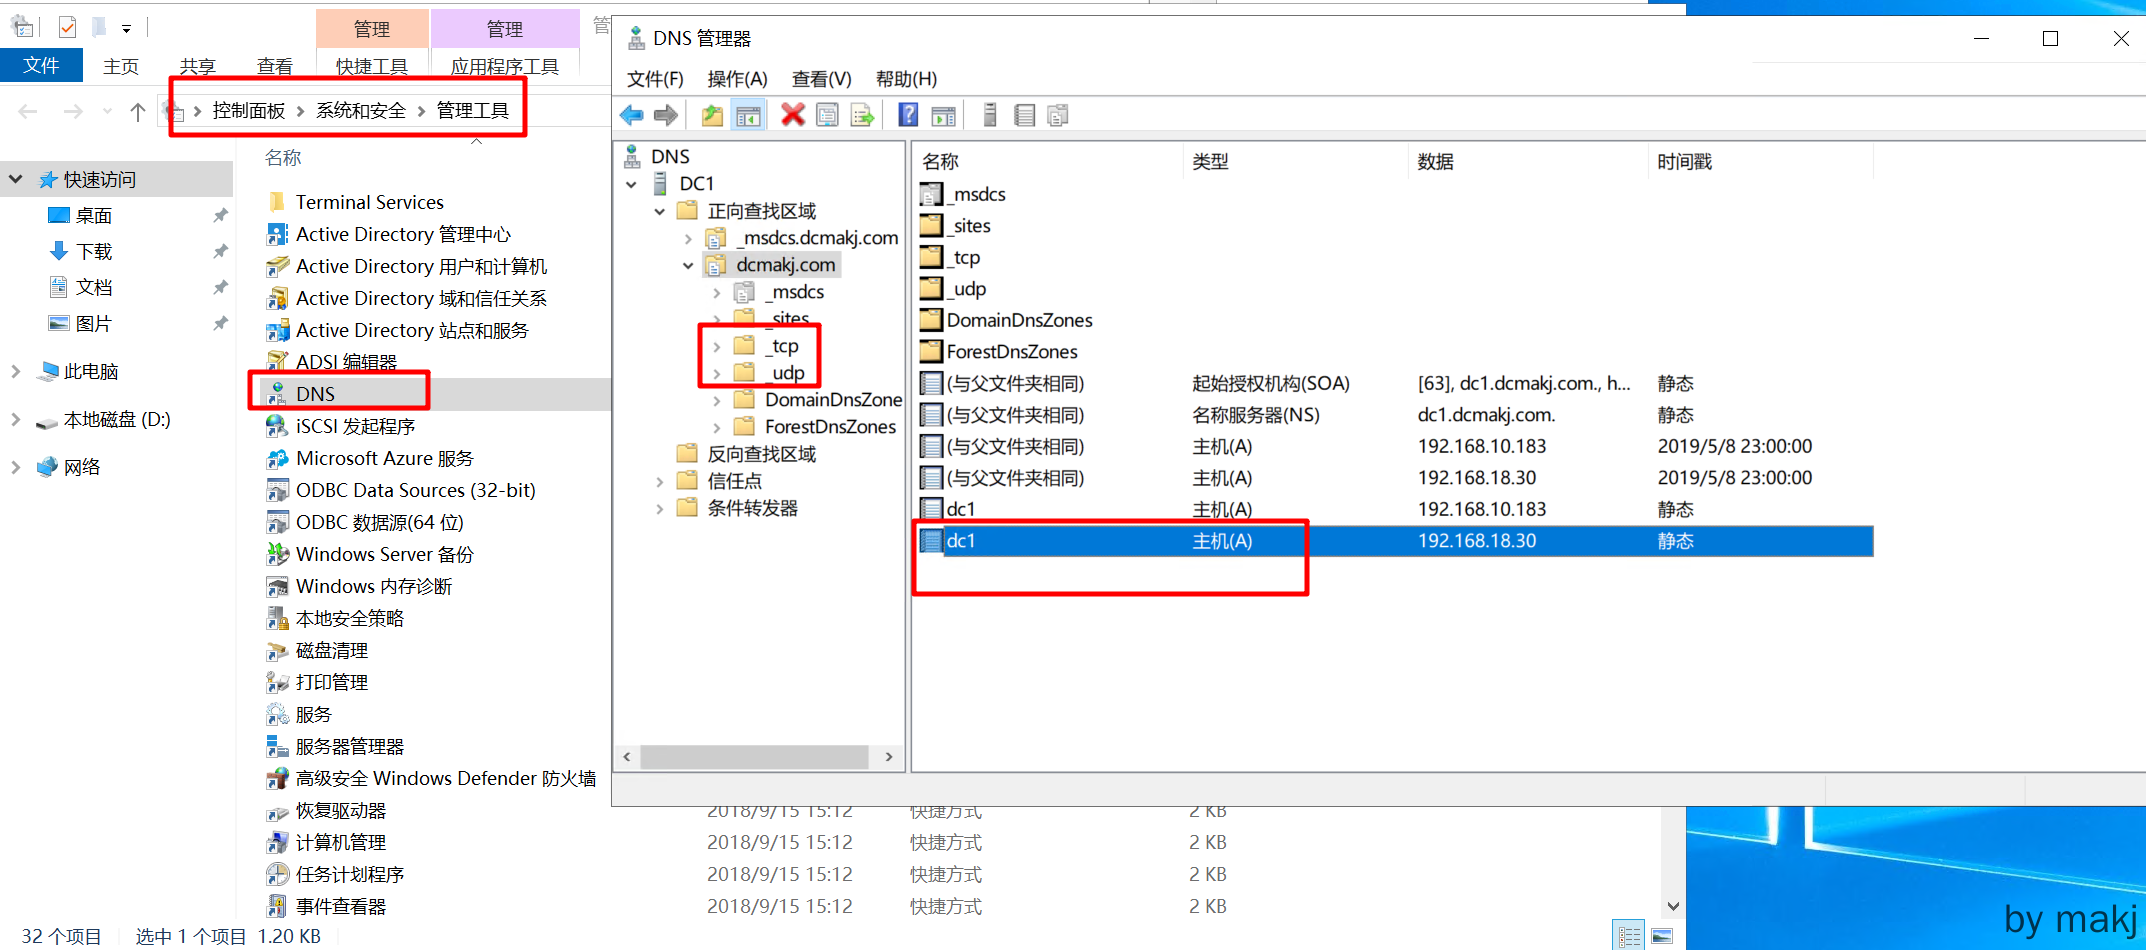Collapse the dcmakj.com zone tree node
This screenshot has height=950, width=2146.
point(688,265)
